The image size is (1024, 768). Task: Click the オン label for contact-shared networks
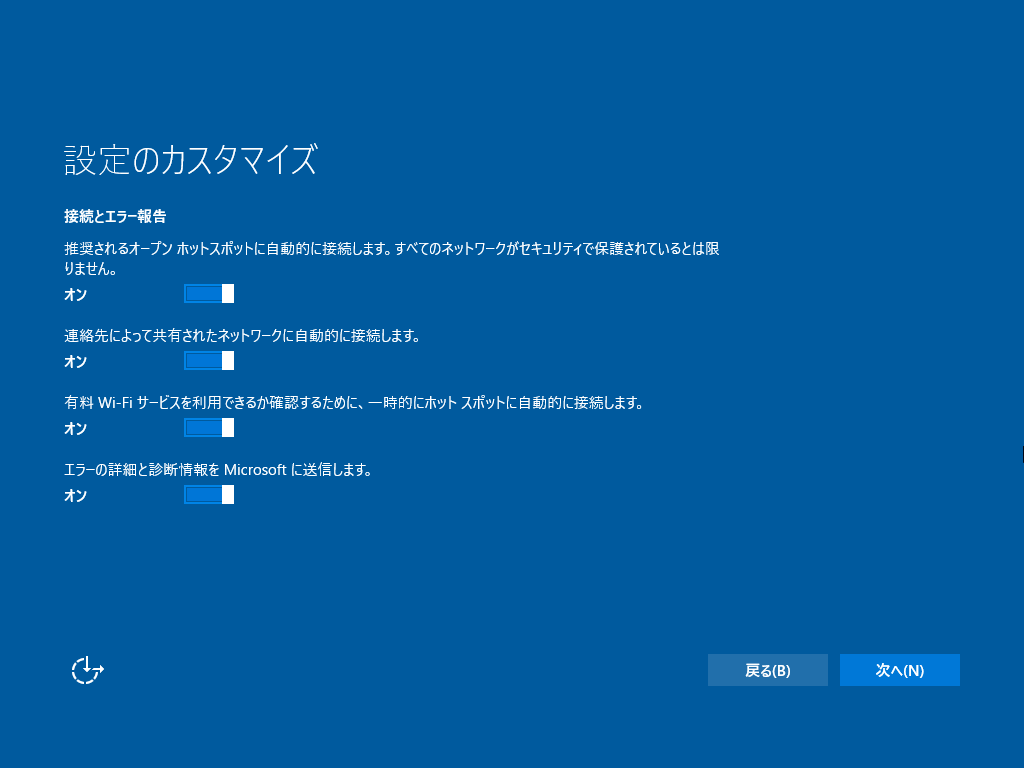pos(74,362)
